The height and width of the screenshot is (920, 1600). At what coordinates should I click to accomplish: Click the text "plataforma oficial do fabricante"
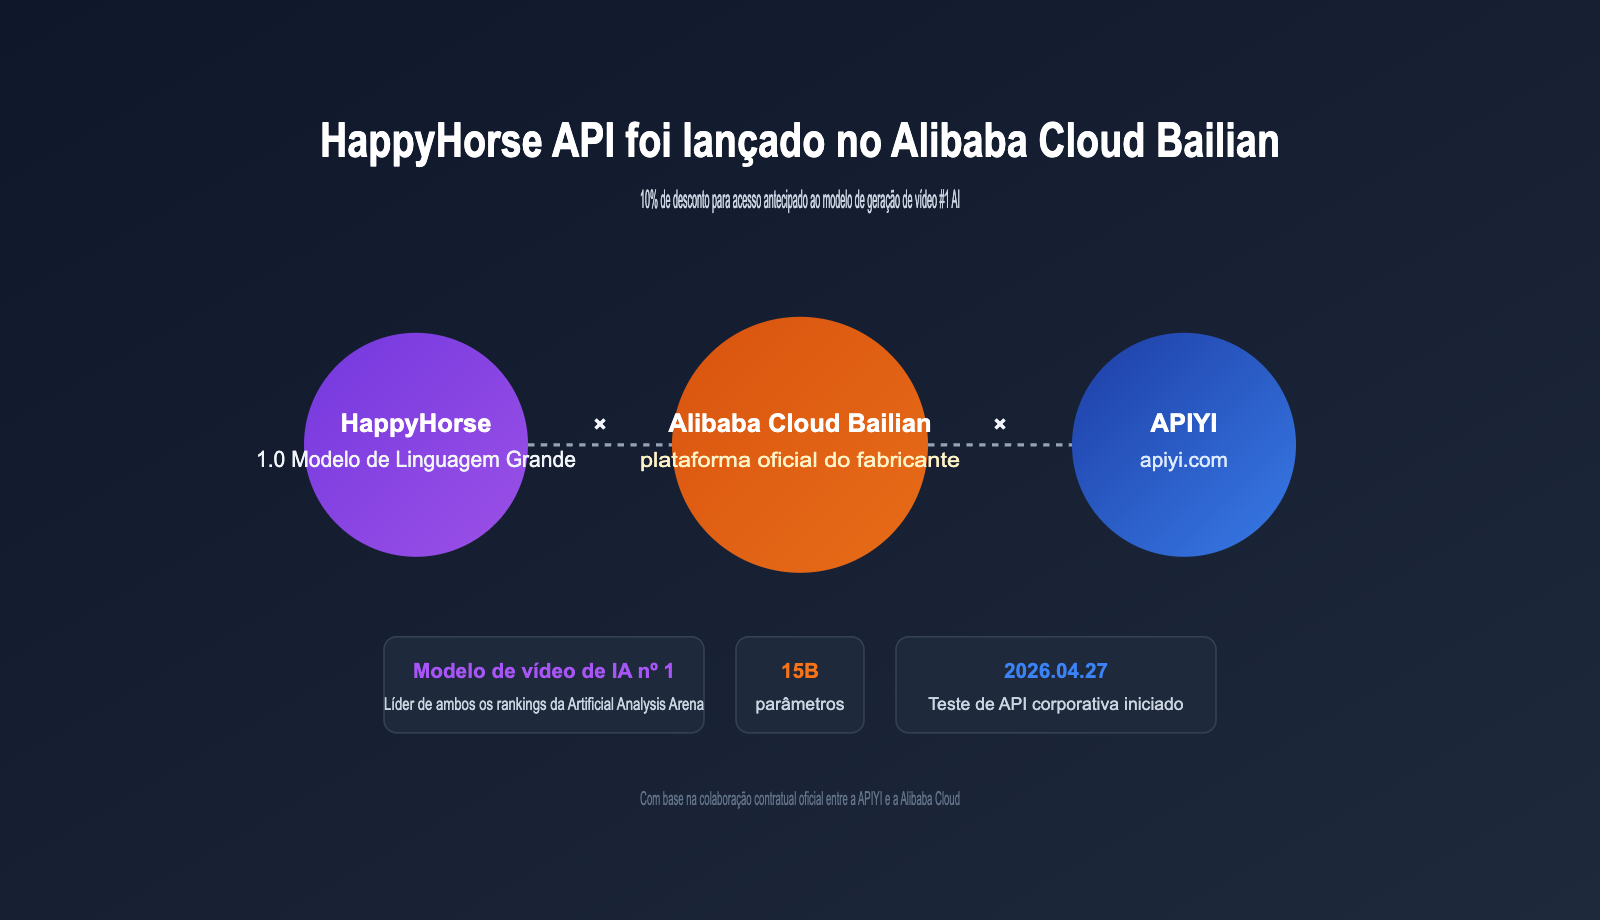[x=800, y=460]
